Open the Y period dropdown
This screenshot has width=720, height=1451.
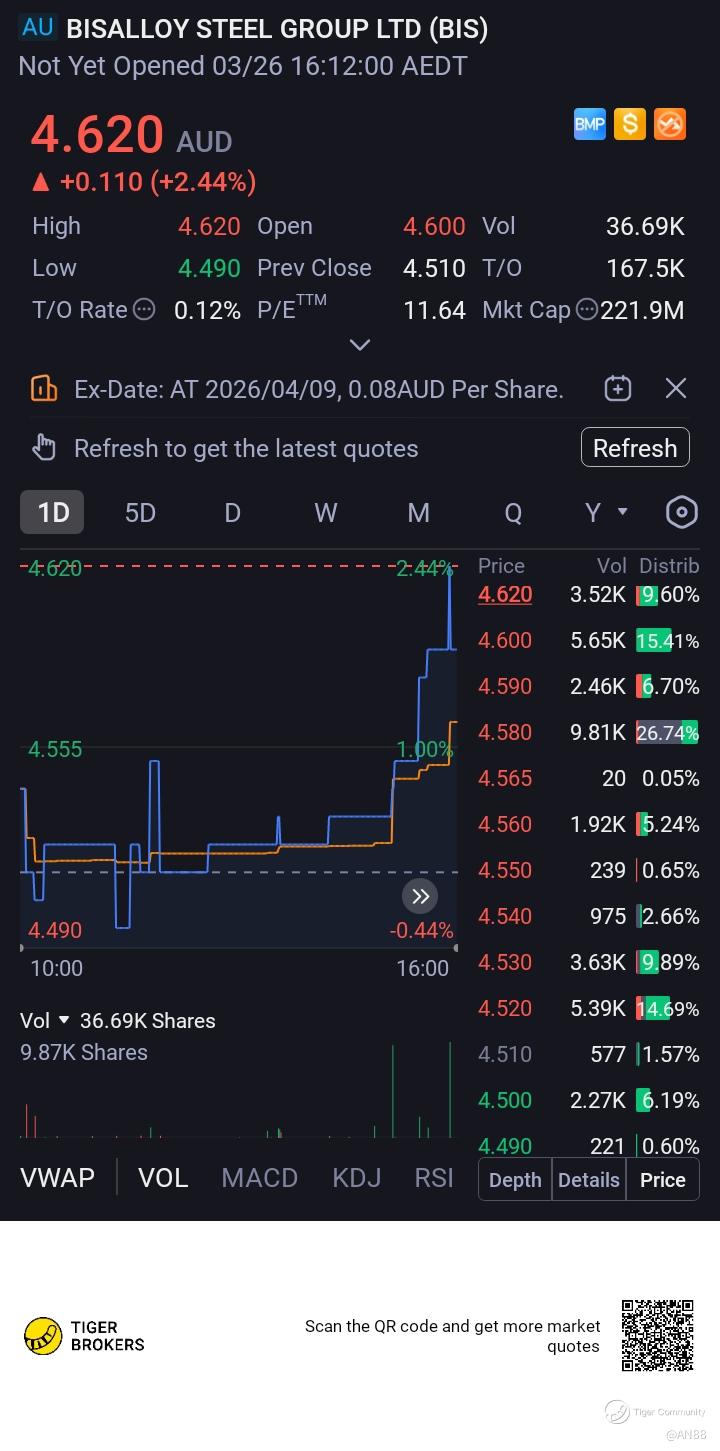pos(605,513)
